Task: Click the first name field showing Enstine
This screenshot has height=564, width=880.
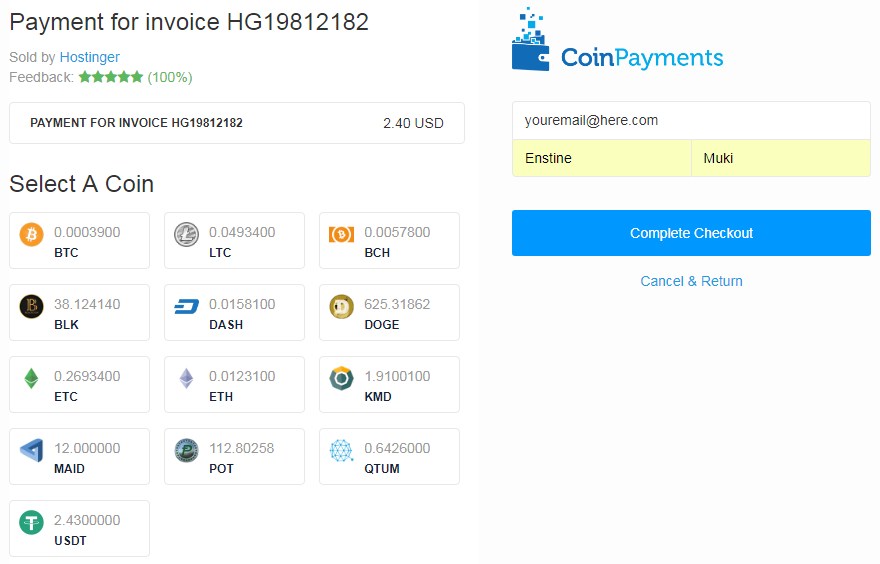Action: tap(602, 158)
